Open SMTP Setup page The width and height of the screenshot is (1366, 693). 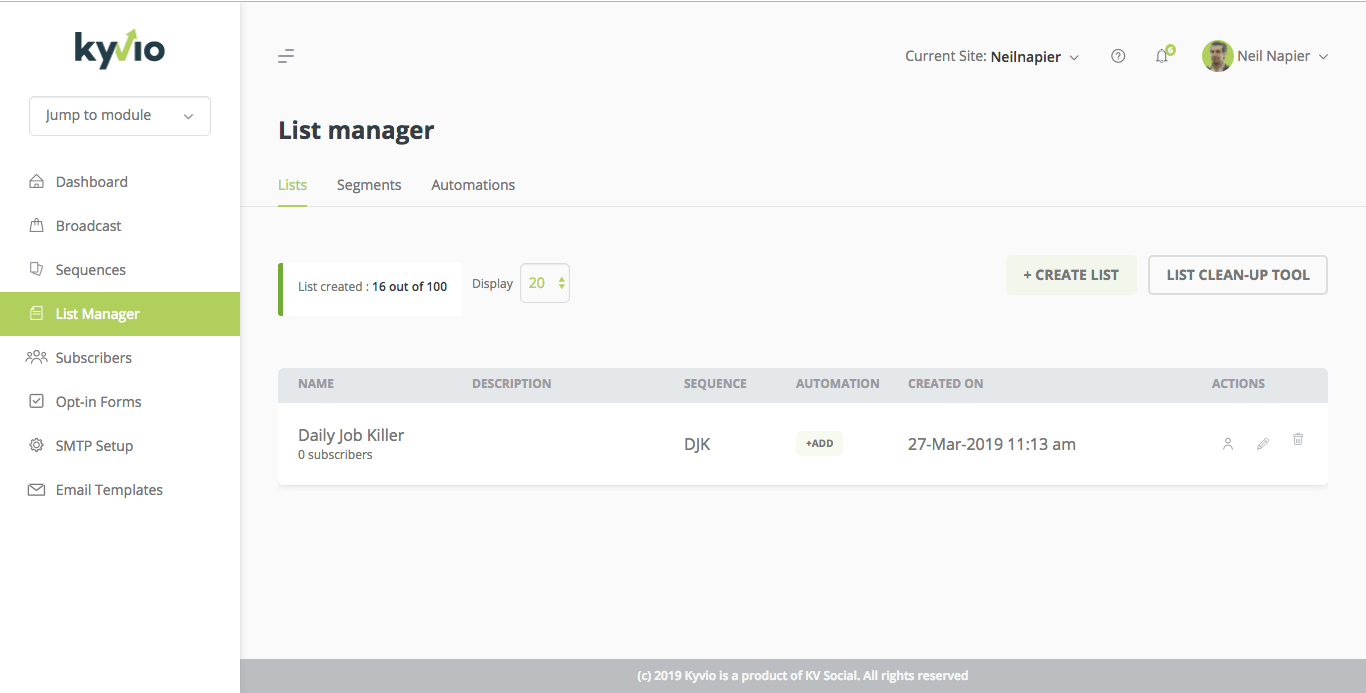(x=120, y=446)
